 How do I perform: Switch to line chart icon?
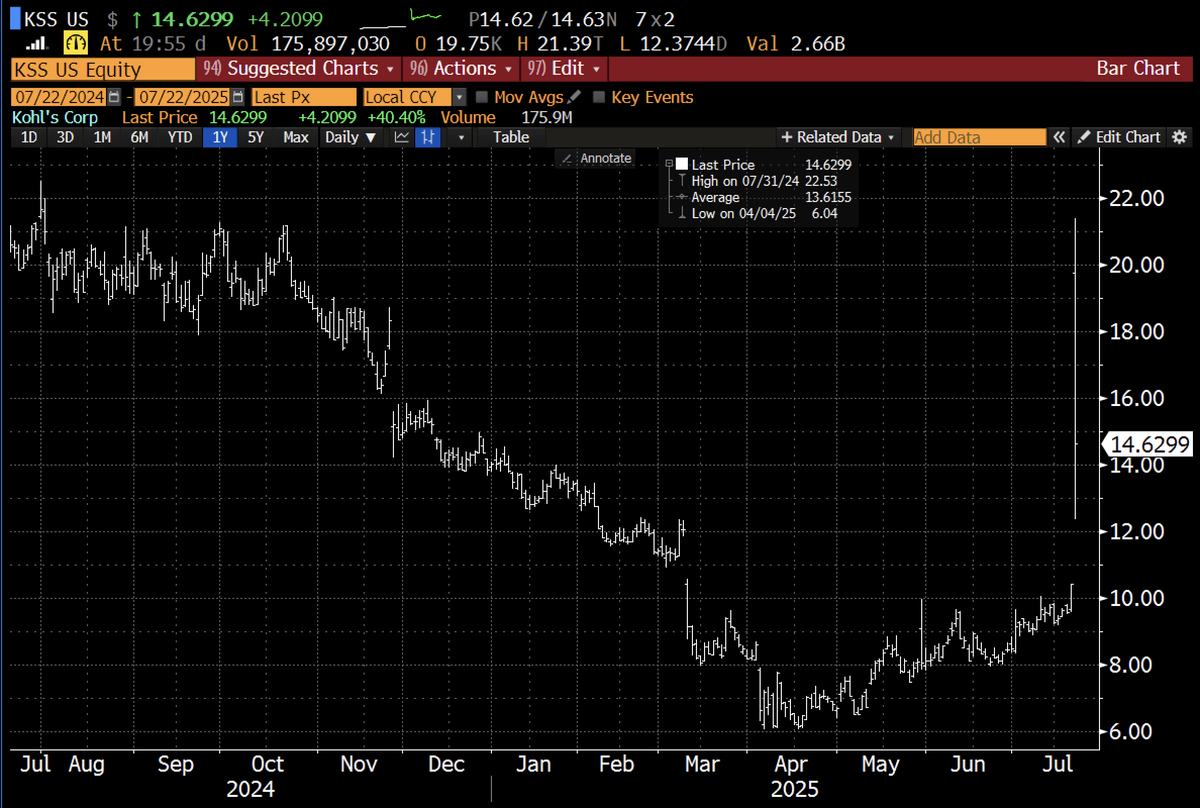coord(402,137)
